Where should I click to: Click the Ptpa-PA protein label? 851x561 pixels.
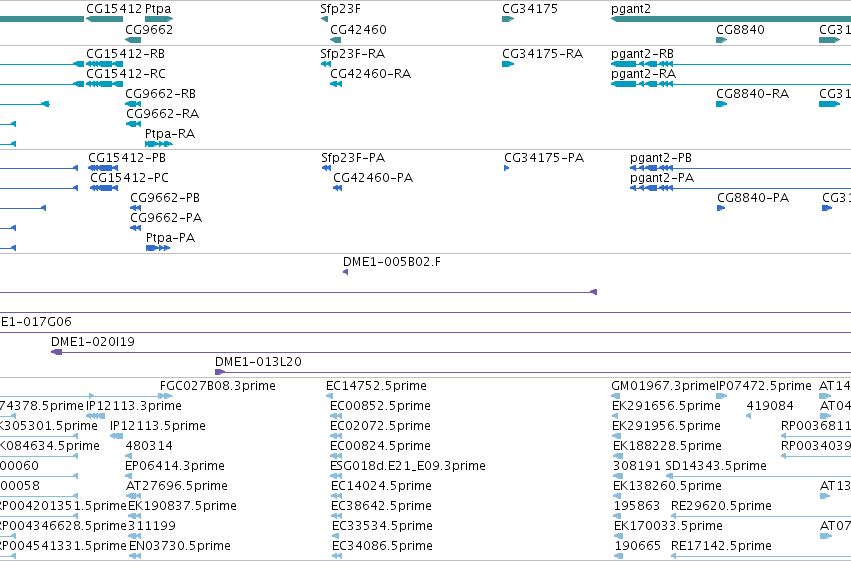170,238
